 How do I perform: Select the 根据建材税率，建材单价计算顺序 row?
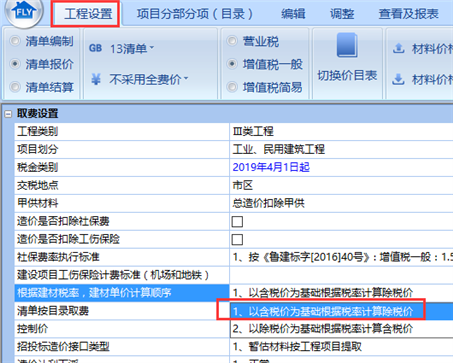click(x=122, y=293)
